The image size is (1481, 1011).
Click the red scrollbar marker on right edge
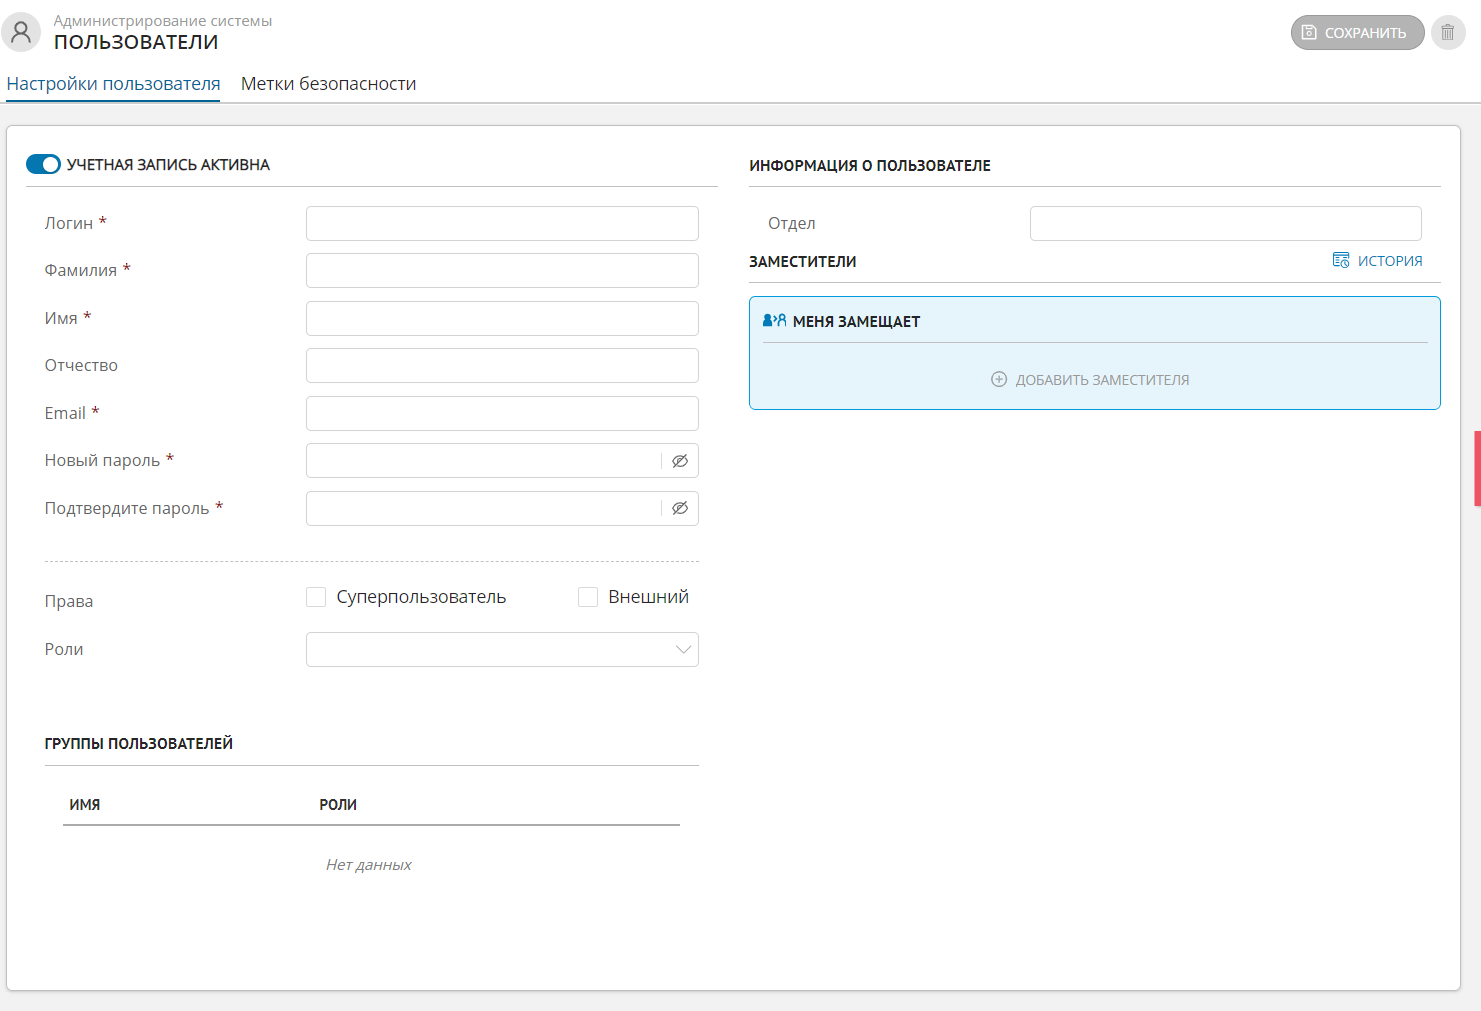pyautogui.click(x=1477, y=468)
